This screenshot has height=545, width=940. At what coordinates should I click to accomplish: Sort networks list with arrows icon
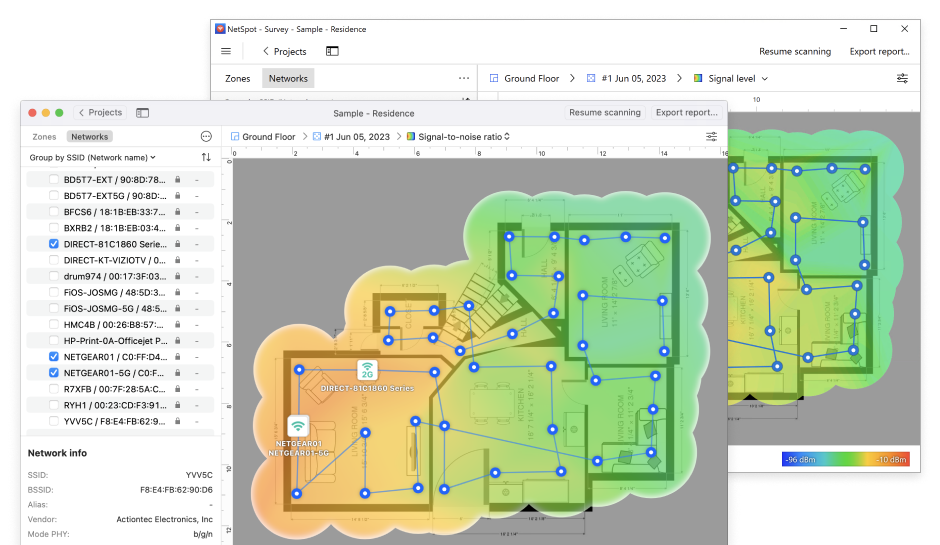click(x=206, y=157)
